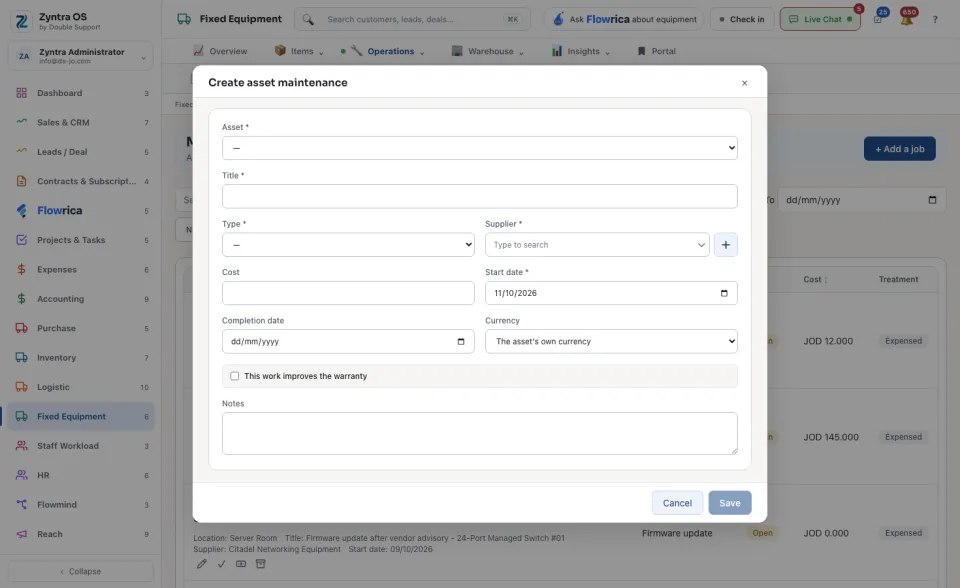Click the background date filter dd/mm/yyyy field
This screenshot has height=588, width=960.
coord(861,200)
